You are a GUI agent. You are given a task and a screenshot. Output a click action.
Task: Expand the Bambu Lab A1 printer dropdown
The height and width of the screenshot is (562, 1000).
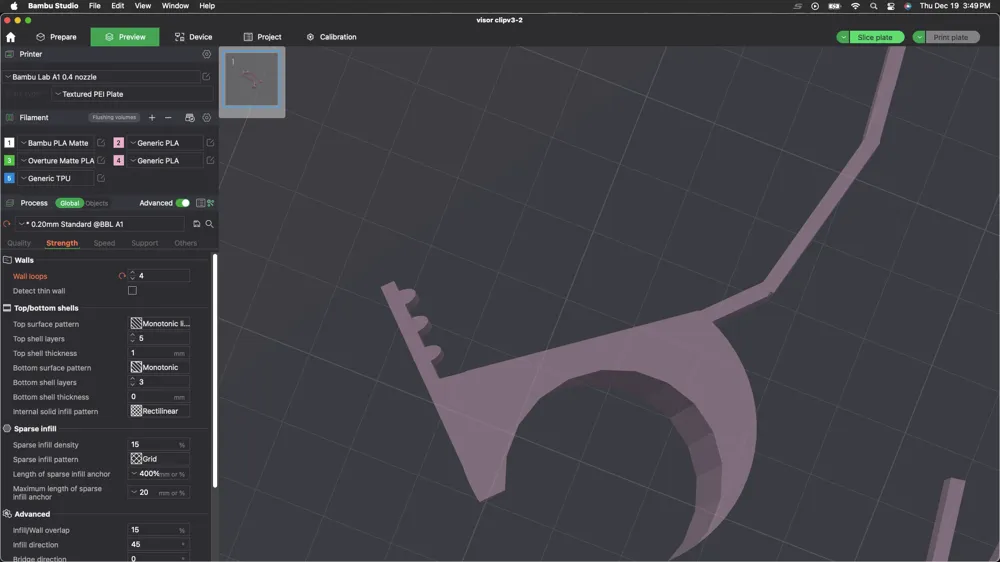[x=102, y=77]
